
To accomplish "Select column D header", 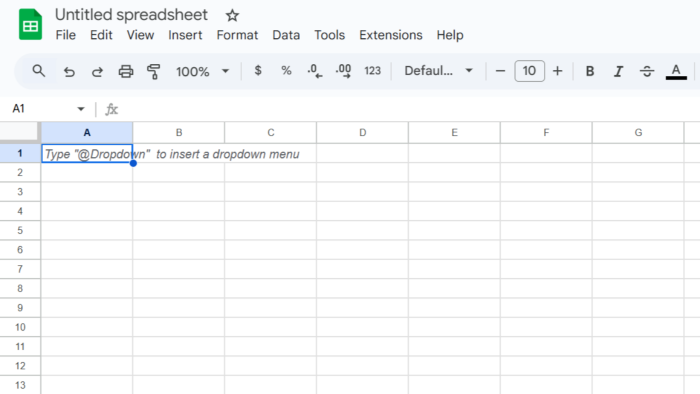I will tap(362, 133).
